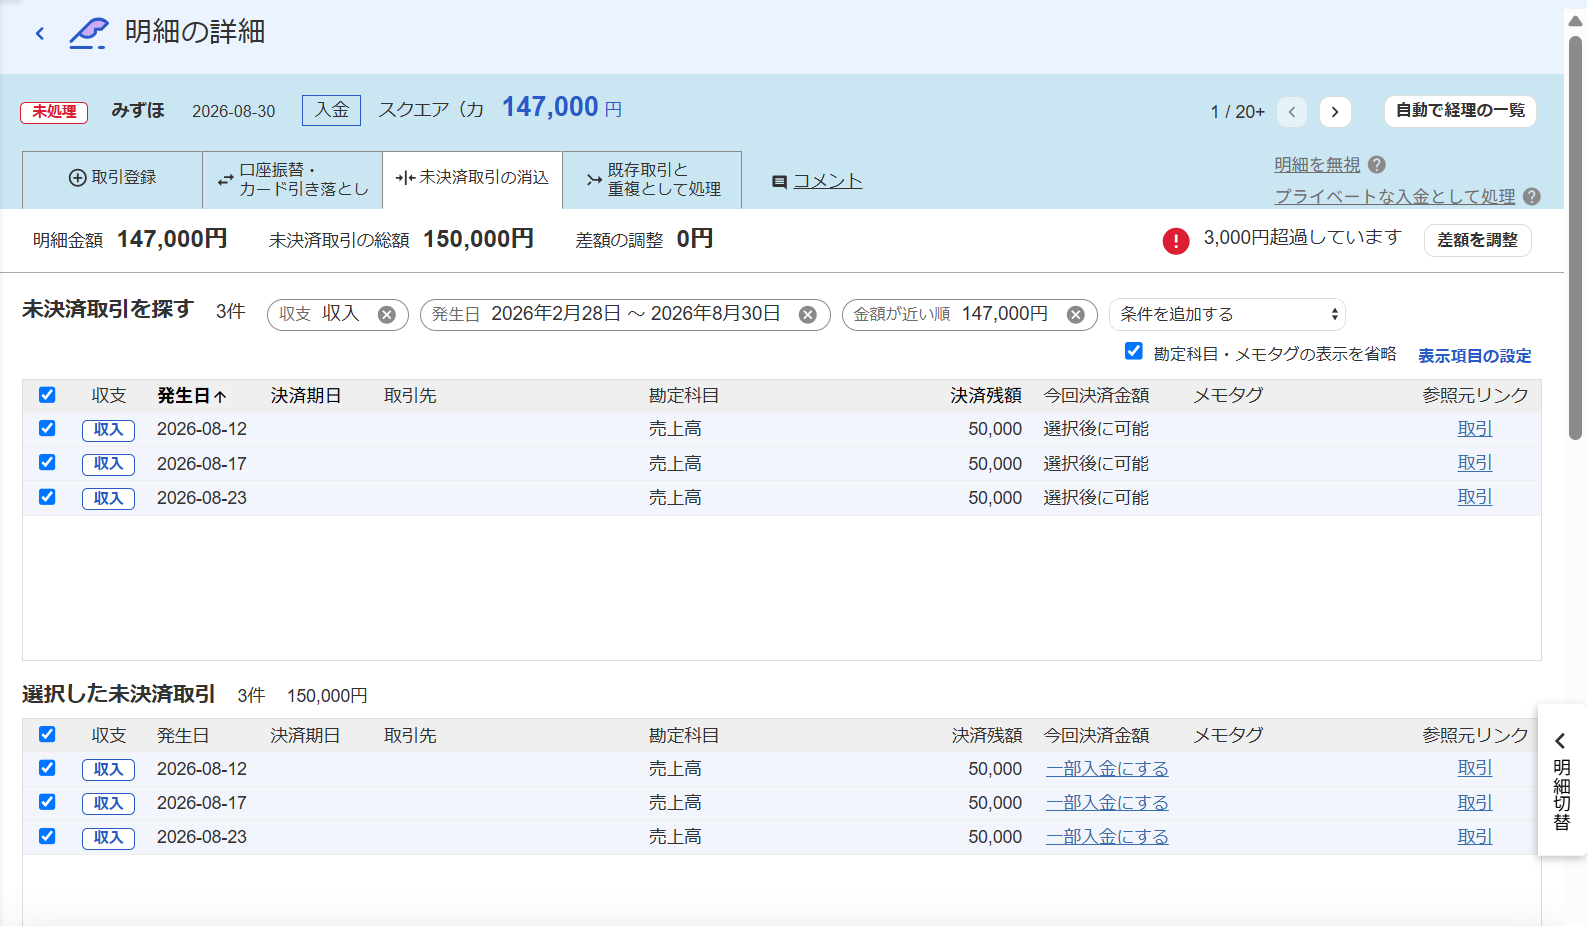Go to next statement arrow

coord(1335,112)
